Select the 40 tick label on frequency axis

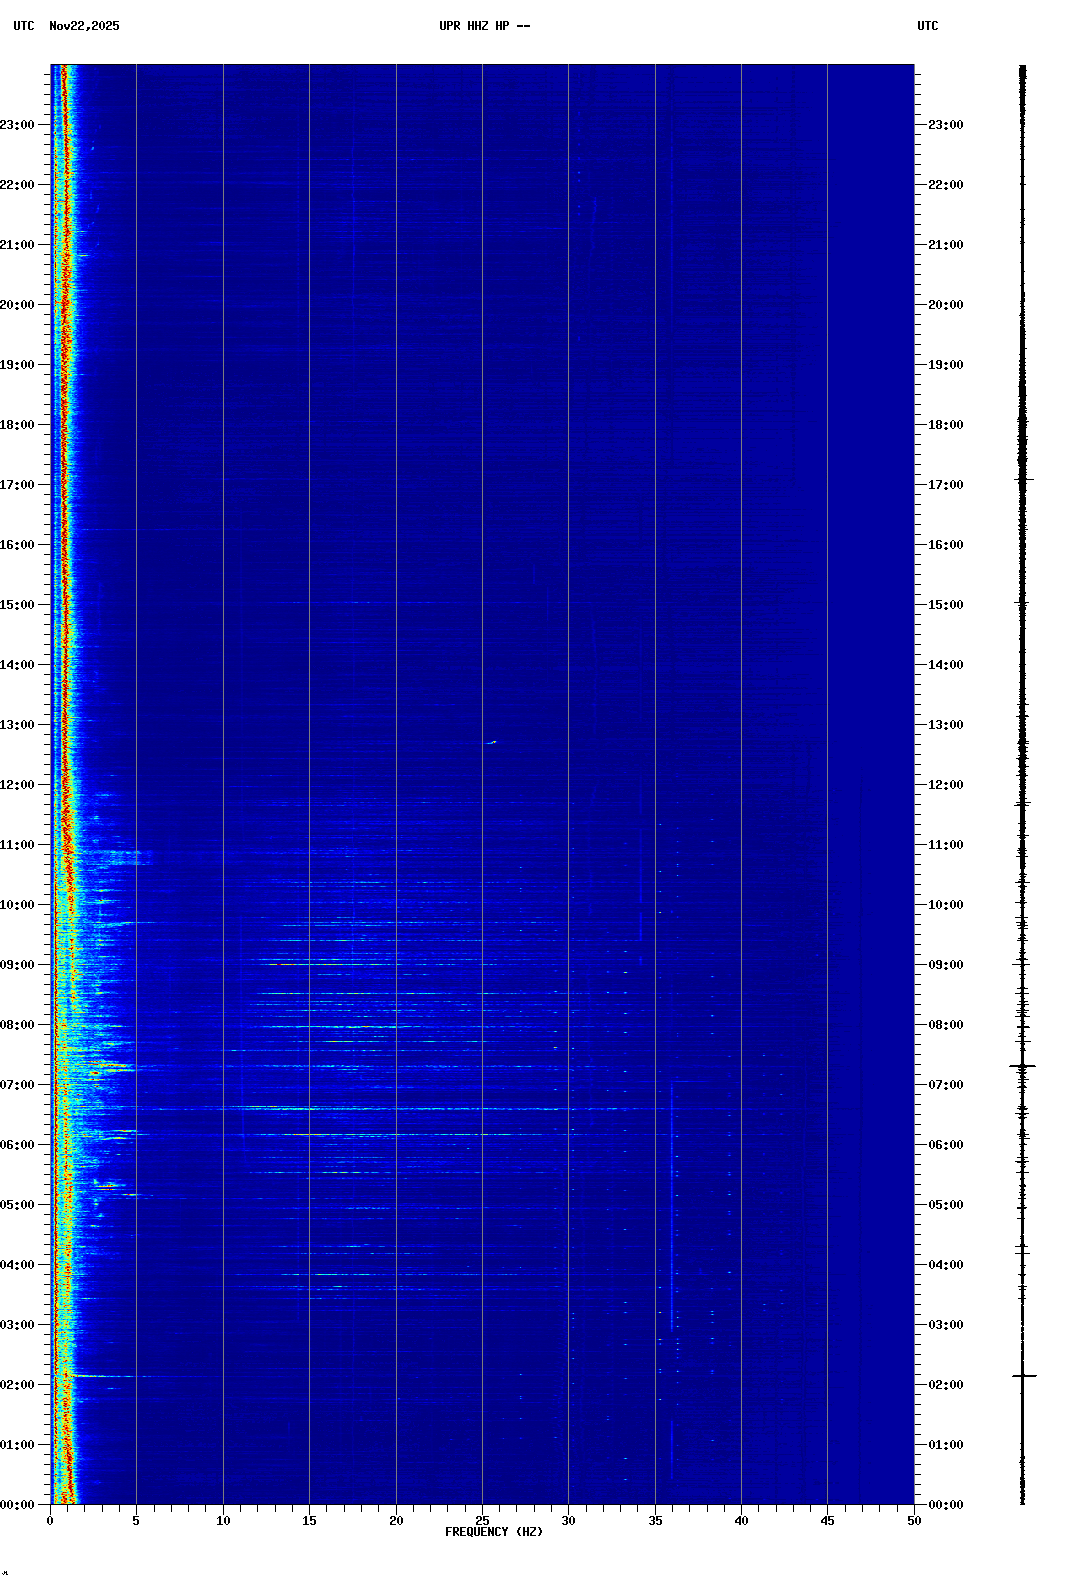(741, 1521)
